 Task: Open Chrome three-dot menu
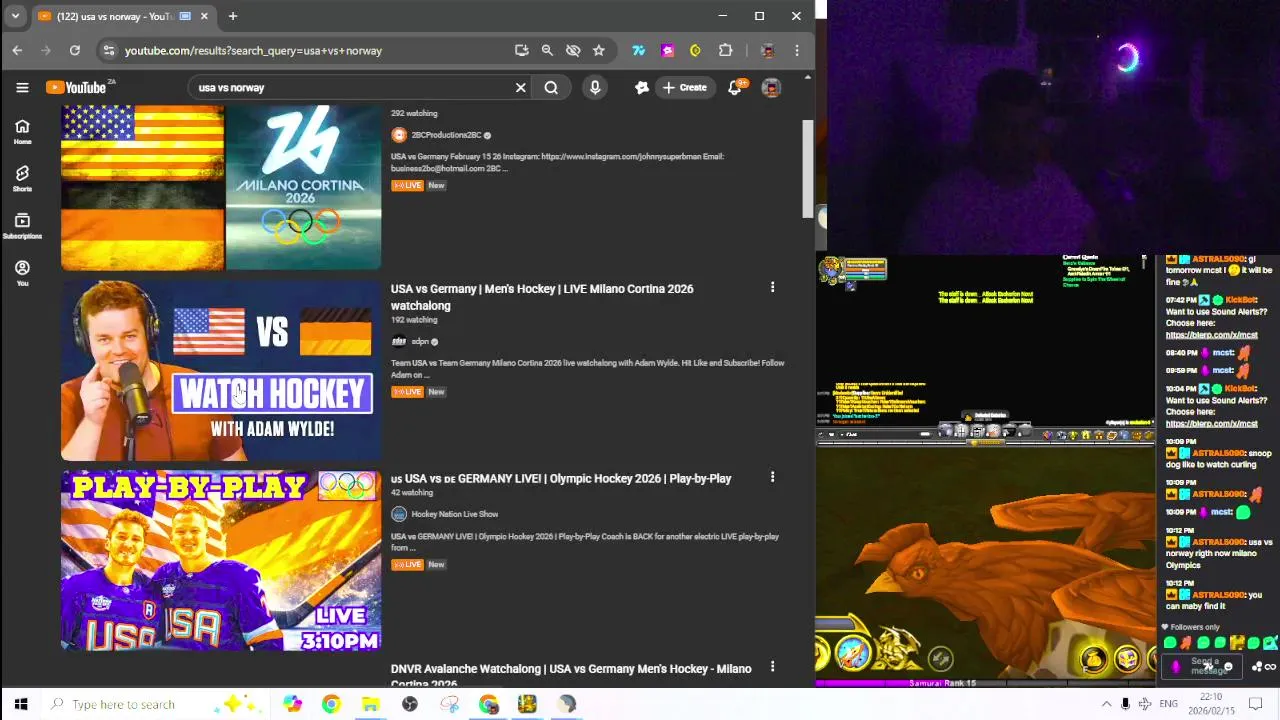tap(797, 50)
